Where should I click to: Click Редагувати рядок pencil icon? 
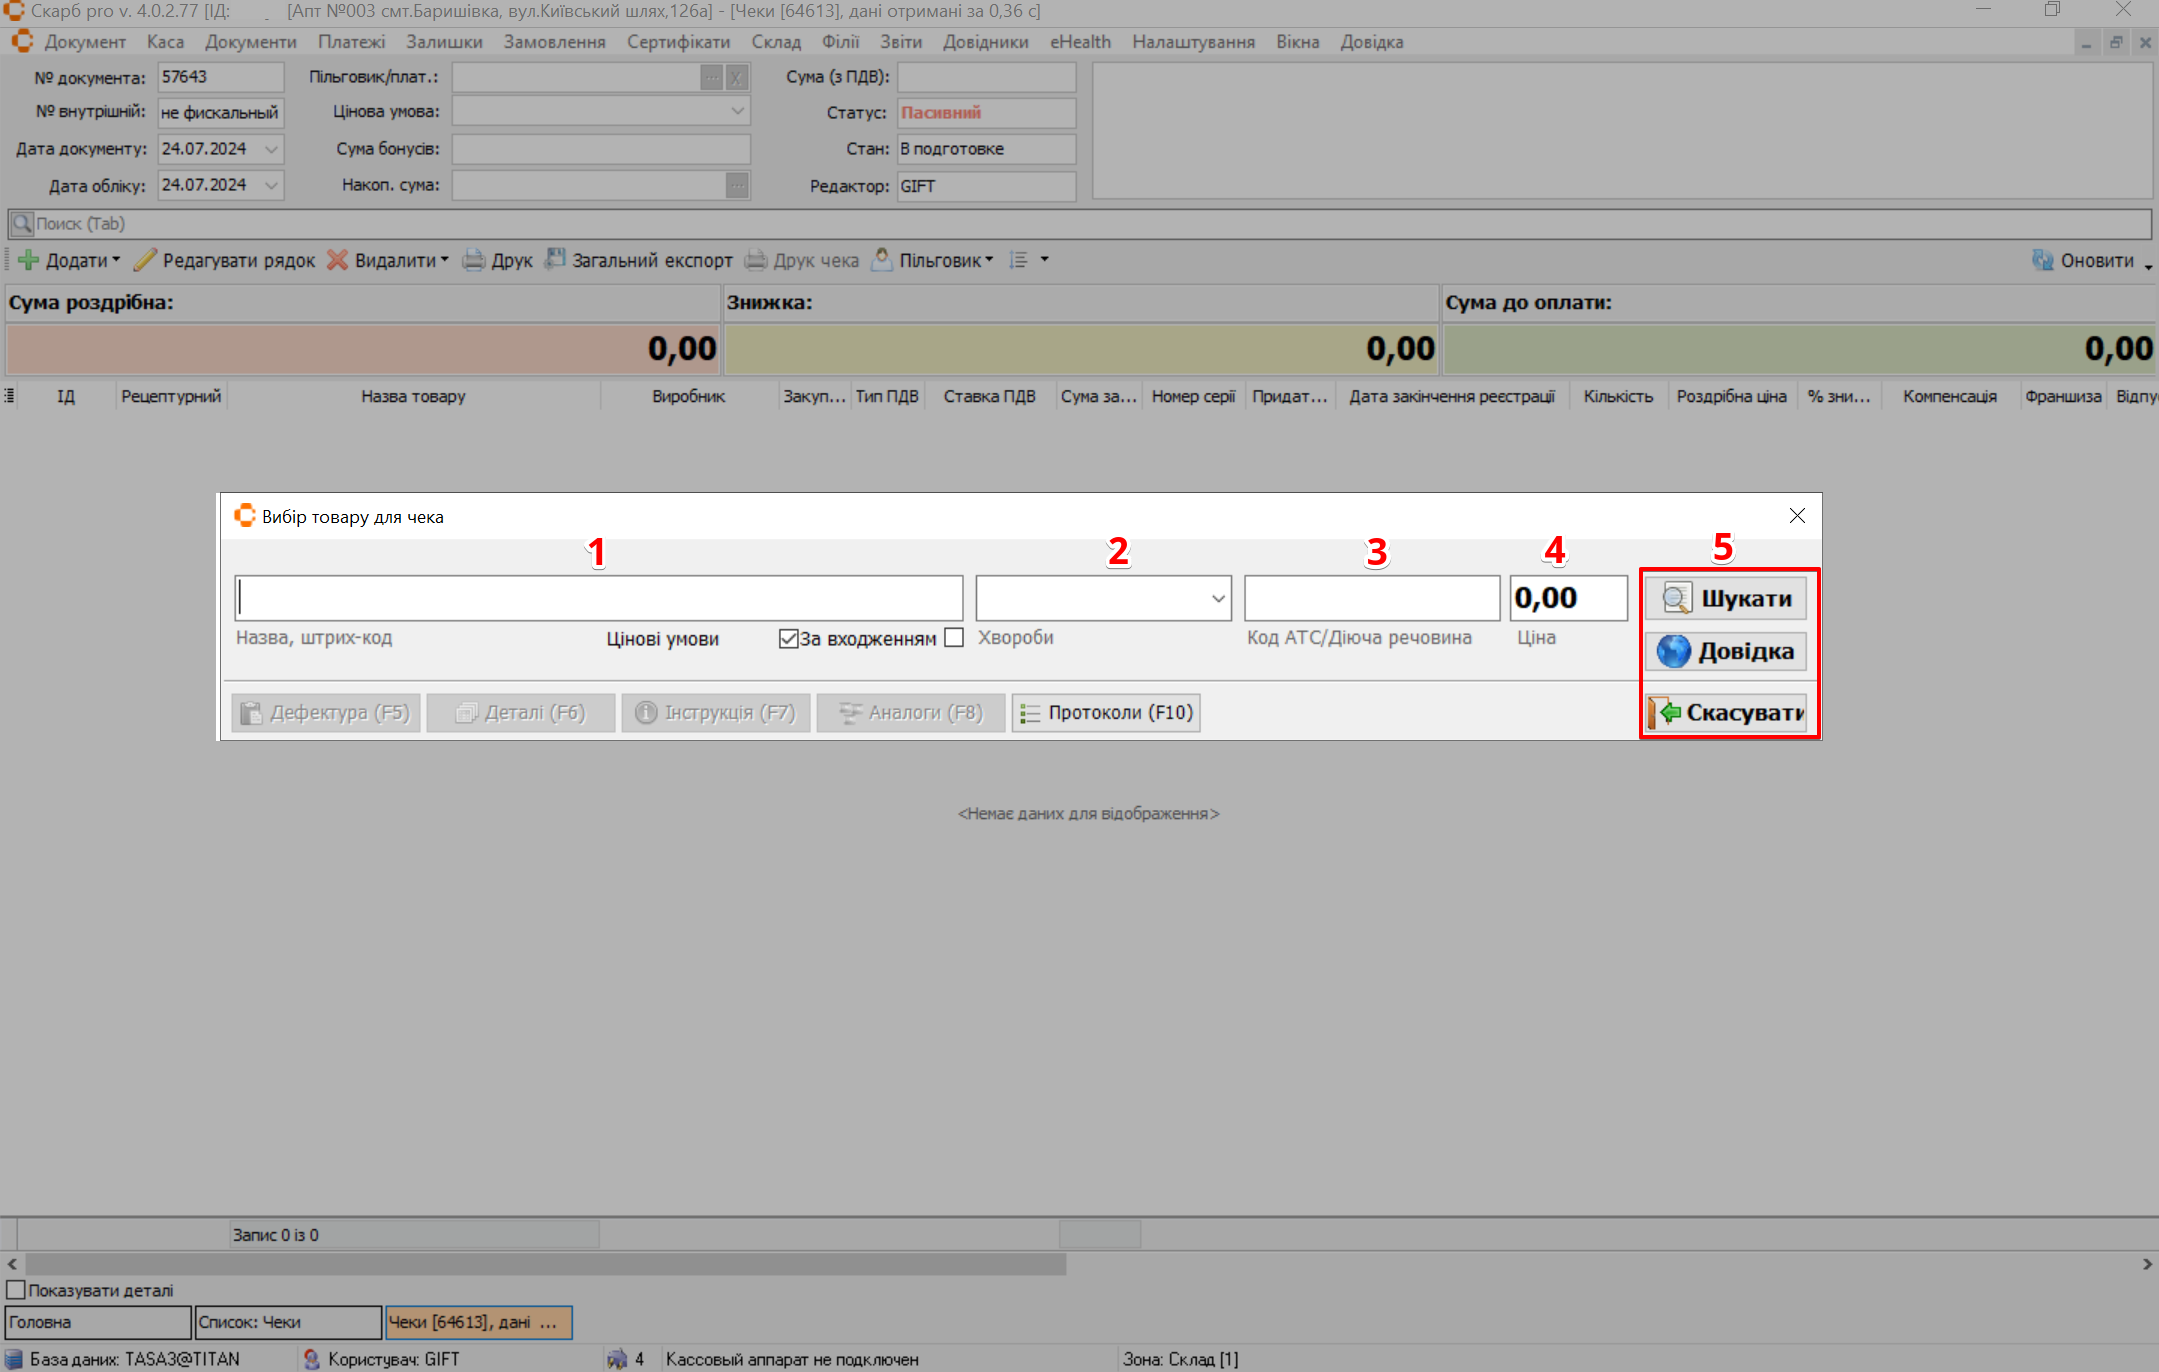[x=145, y=260]
